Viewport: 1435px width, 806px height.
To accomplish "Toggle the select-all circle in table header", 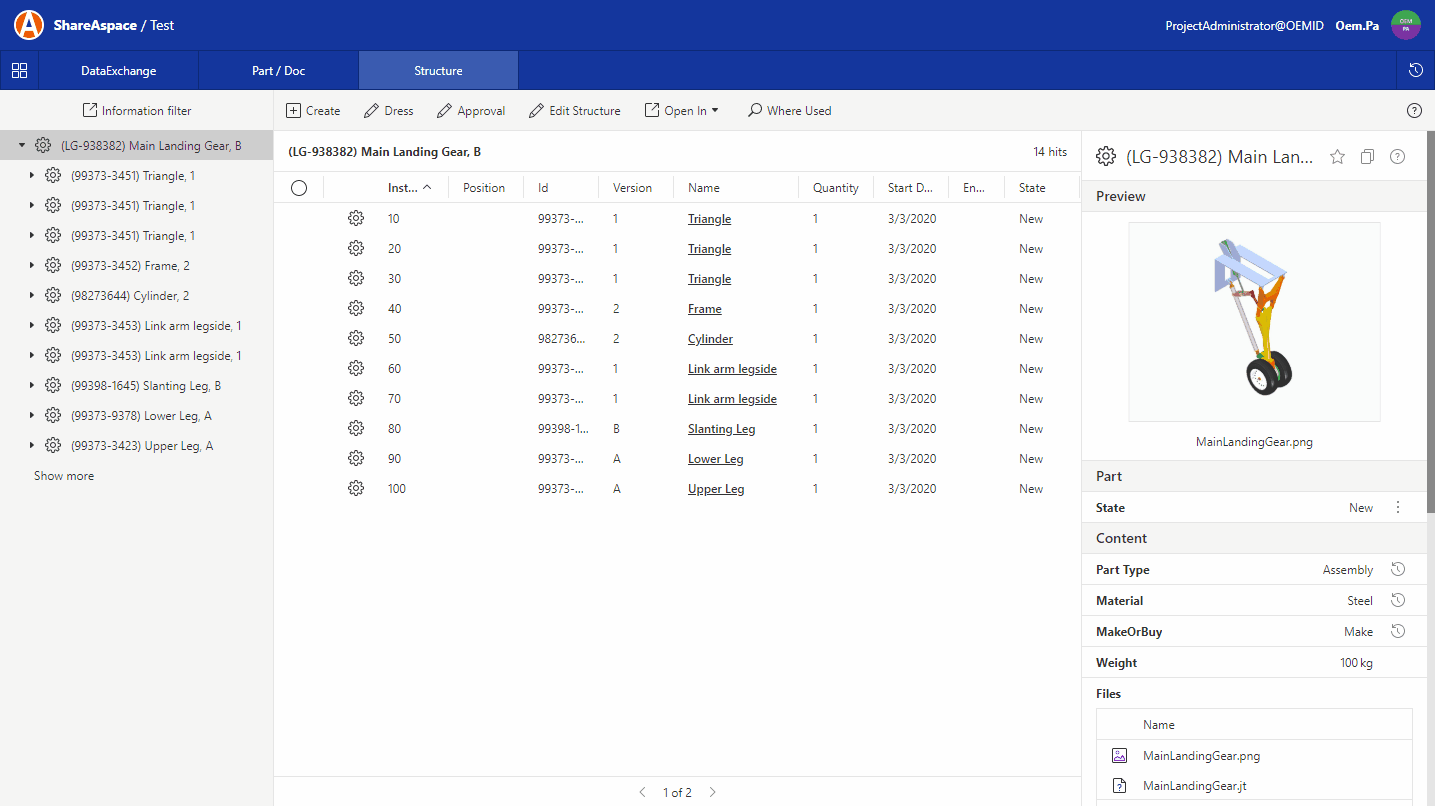I will coord(298,187).
